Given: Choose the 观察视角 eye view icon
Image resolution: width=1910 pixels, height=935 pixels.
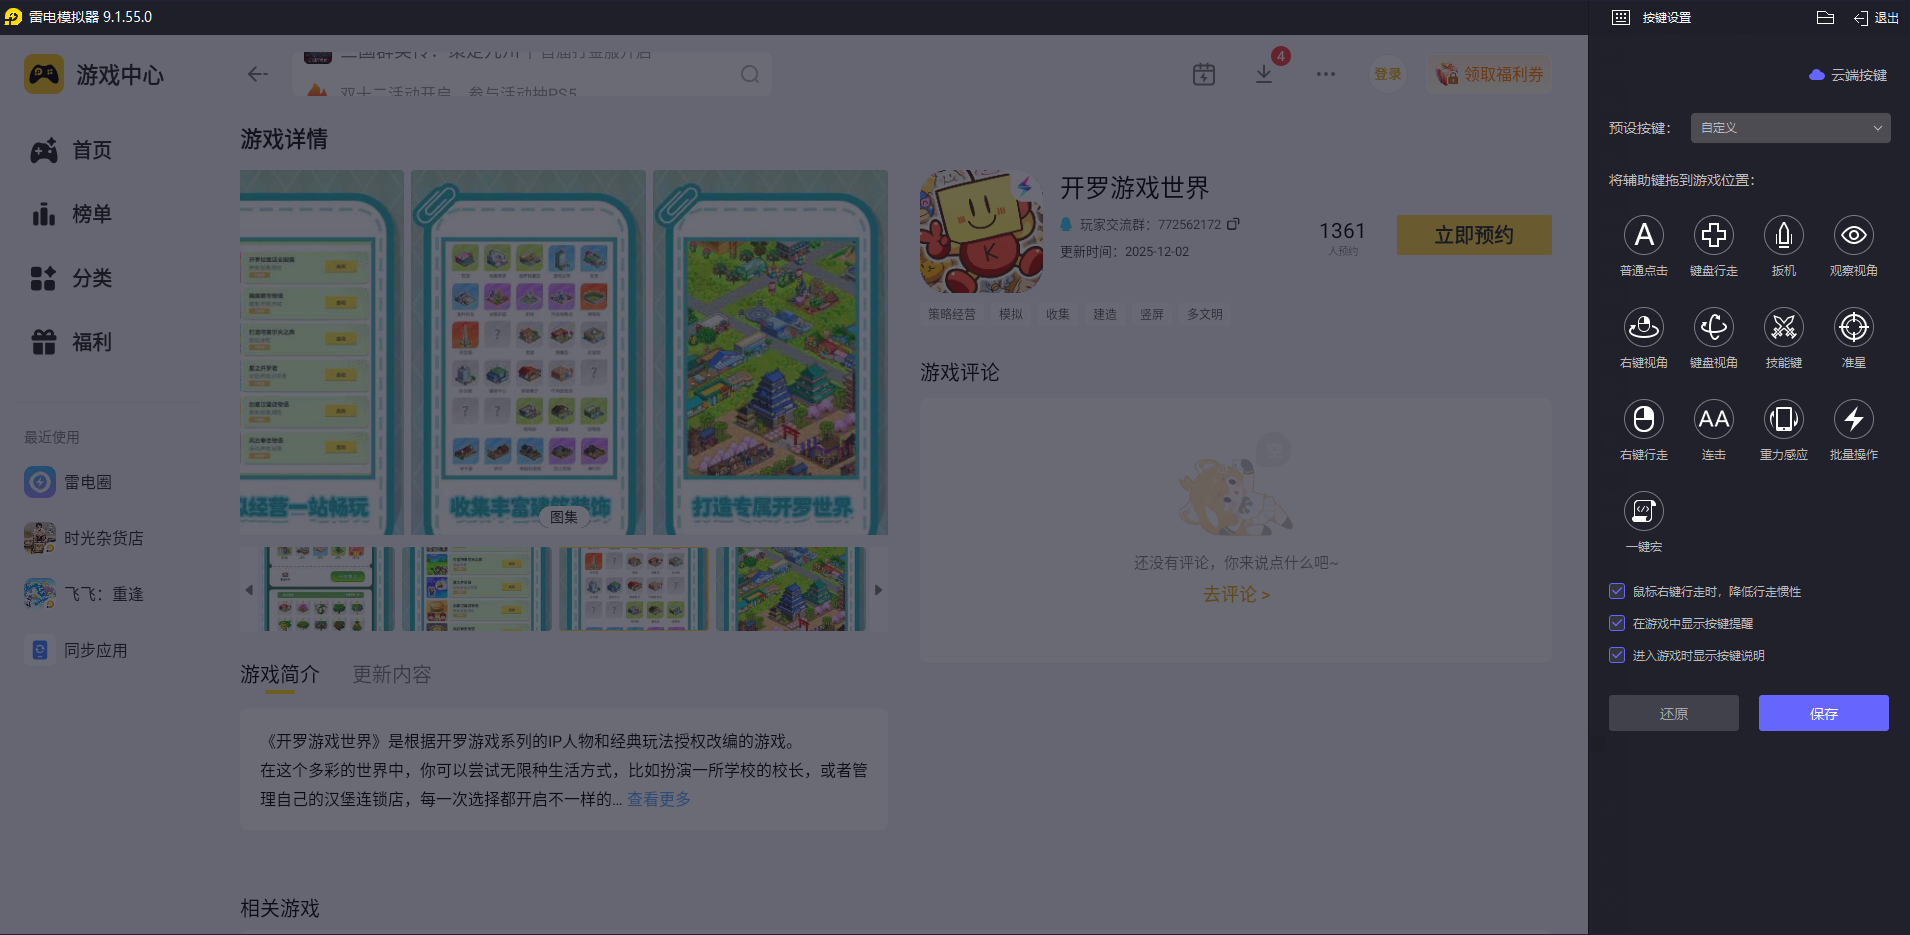Looking at the screenshot, I should [x=1853, y=235].
